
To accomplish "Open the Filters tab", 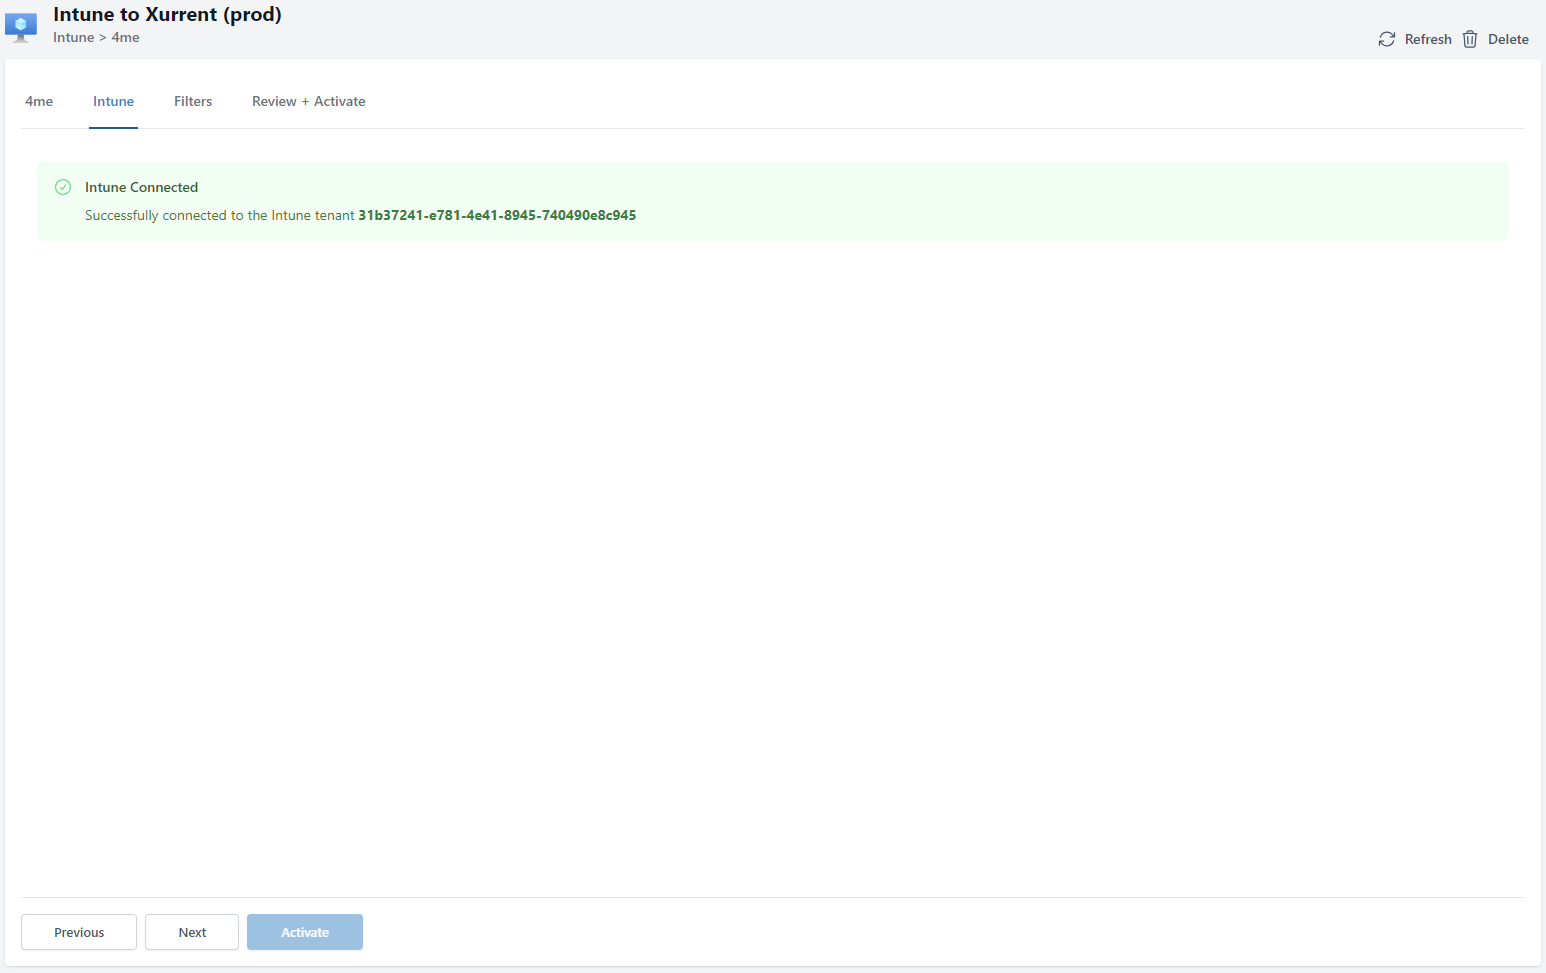I will tap(193, 101).
